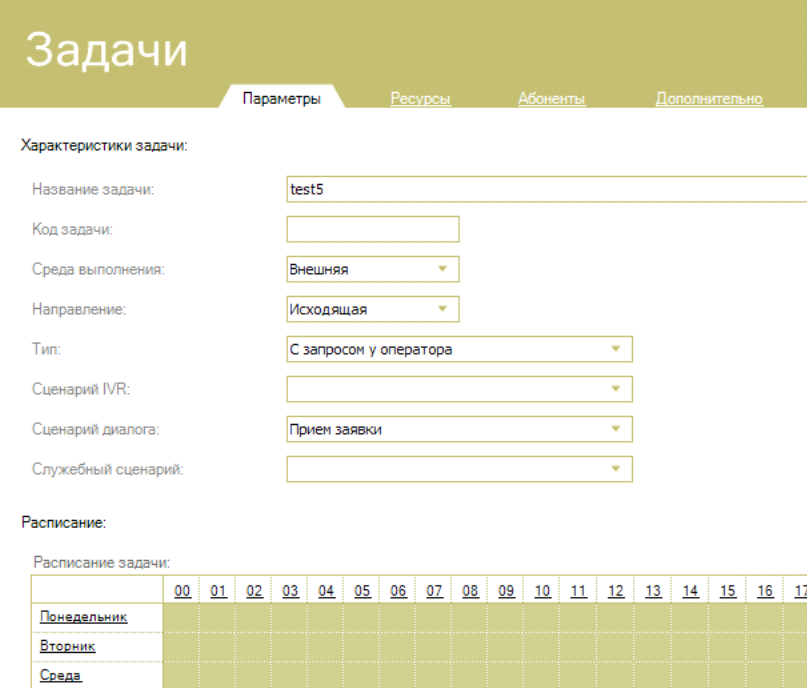
Task: Switch to the Ресурсы tab
Action: tap(420, 99)
